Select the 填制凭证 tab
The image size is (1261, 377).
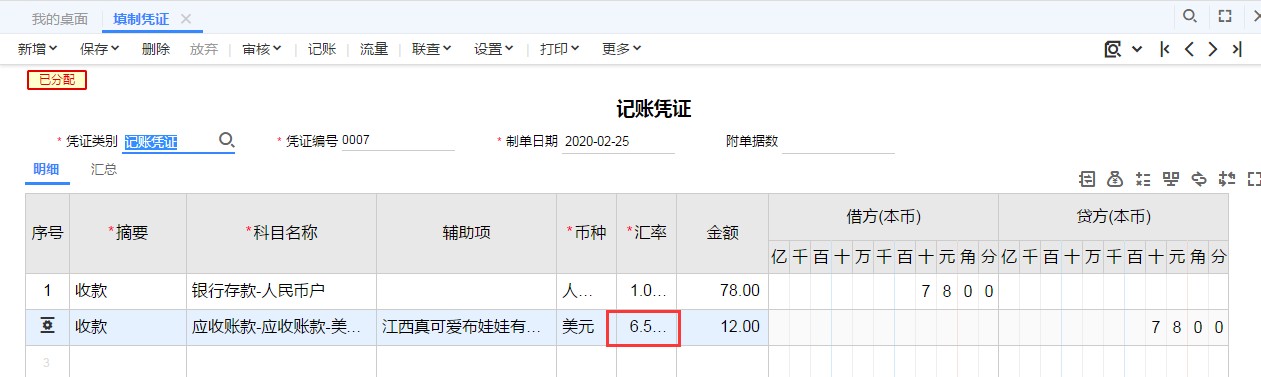[x=141, y=19]
